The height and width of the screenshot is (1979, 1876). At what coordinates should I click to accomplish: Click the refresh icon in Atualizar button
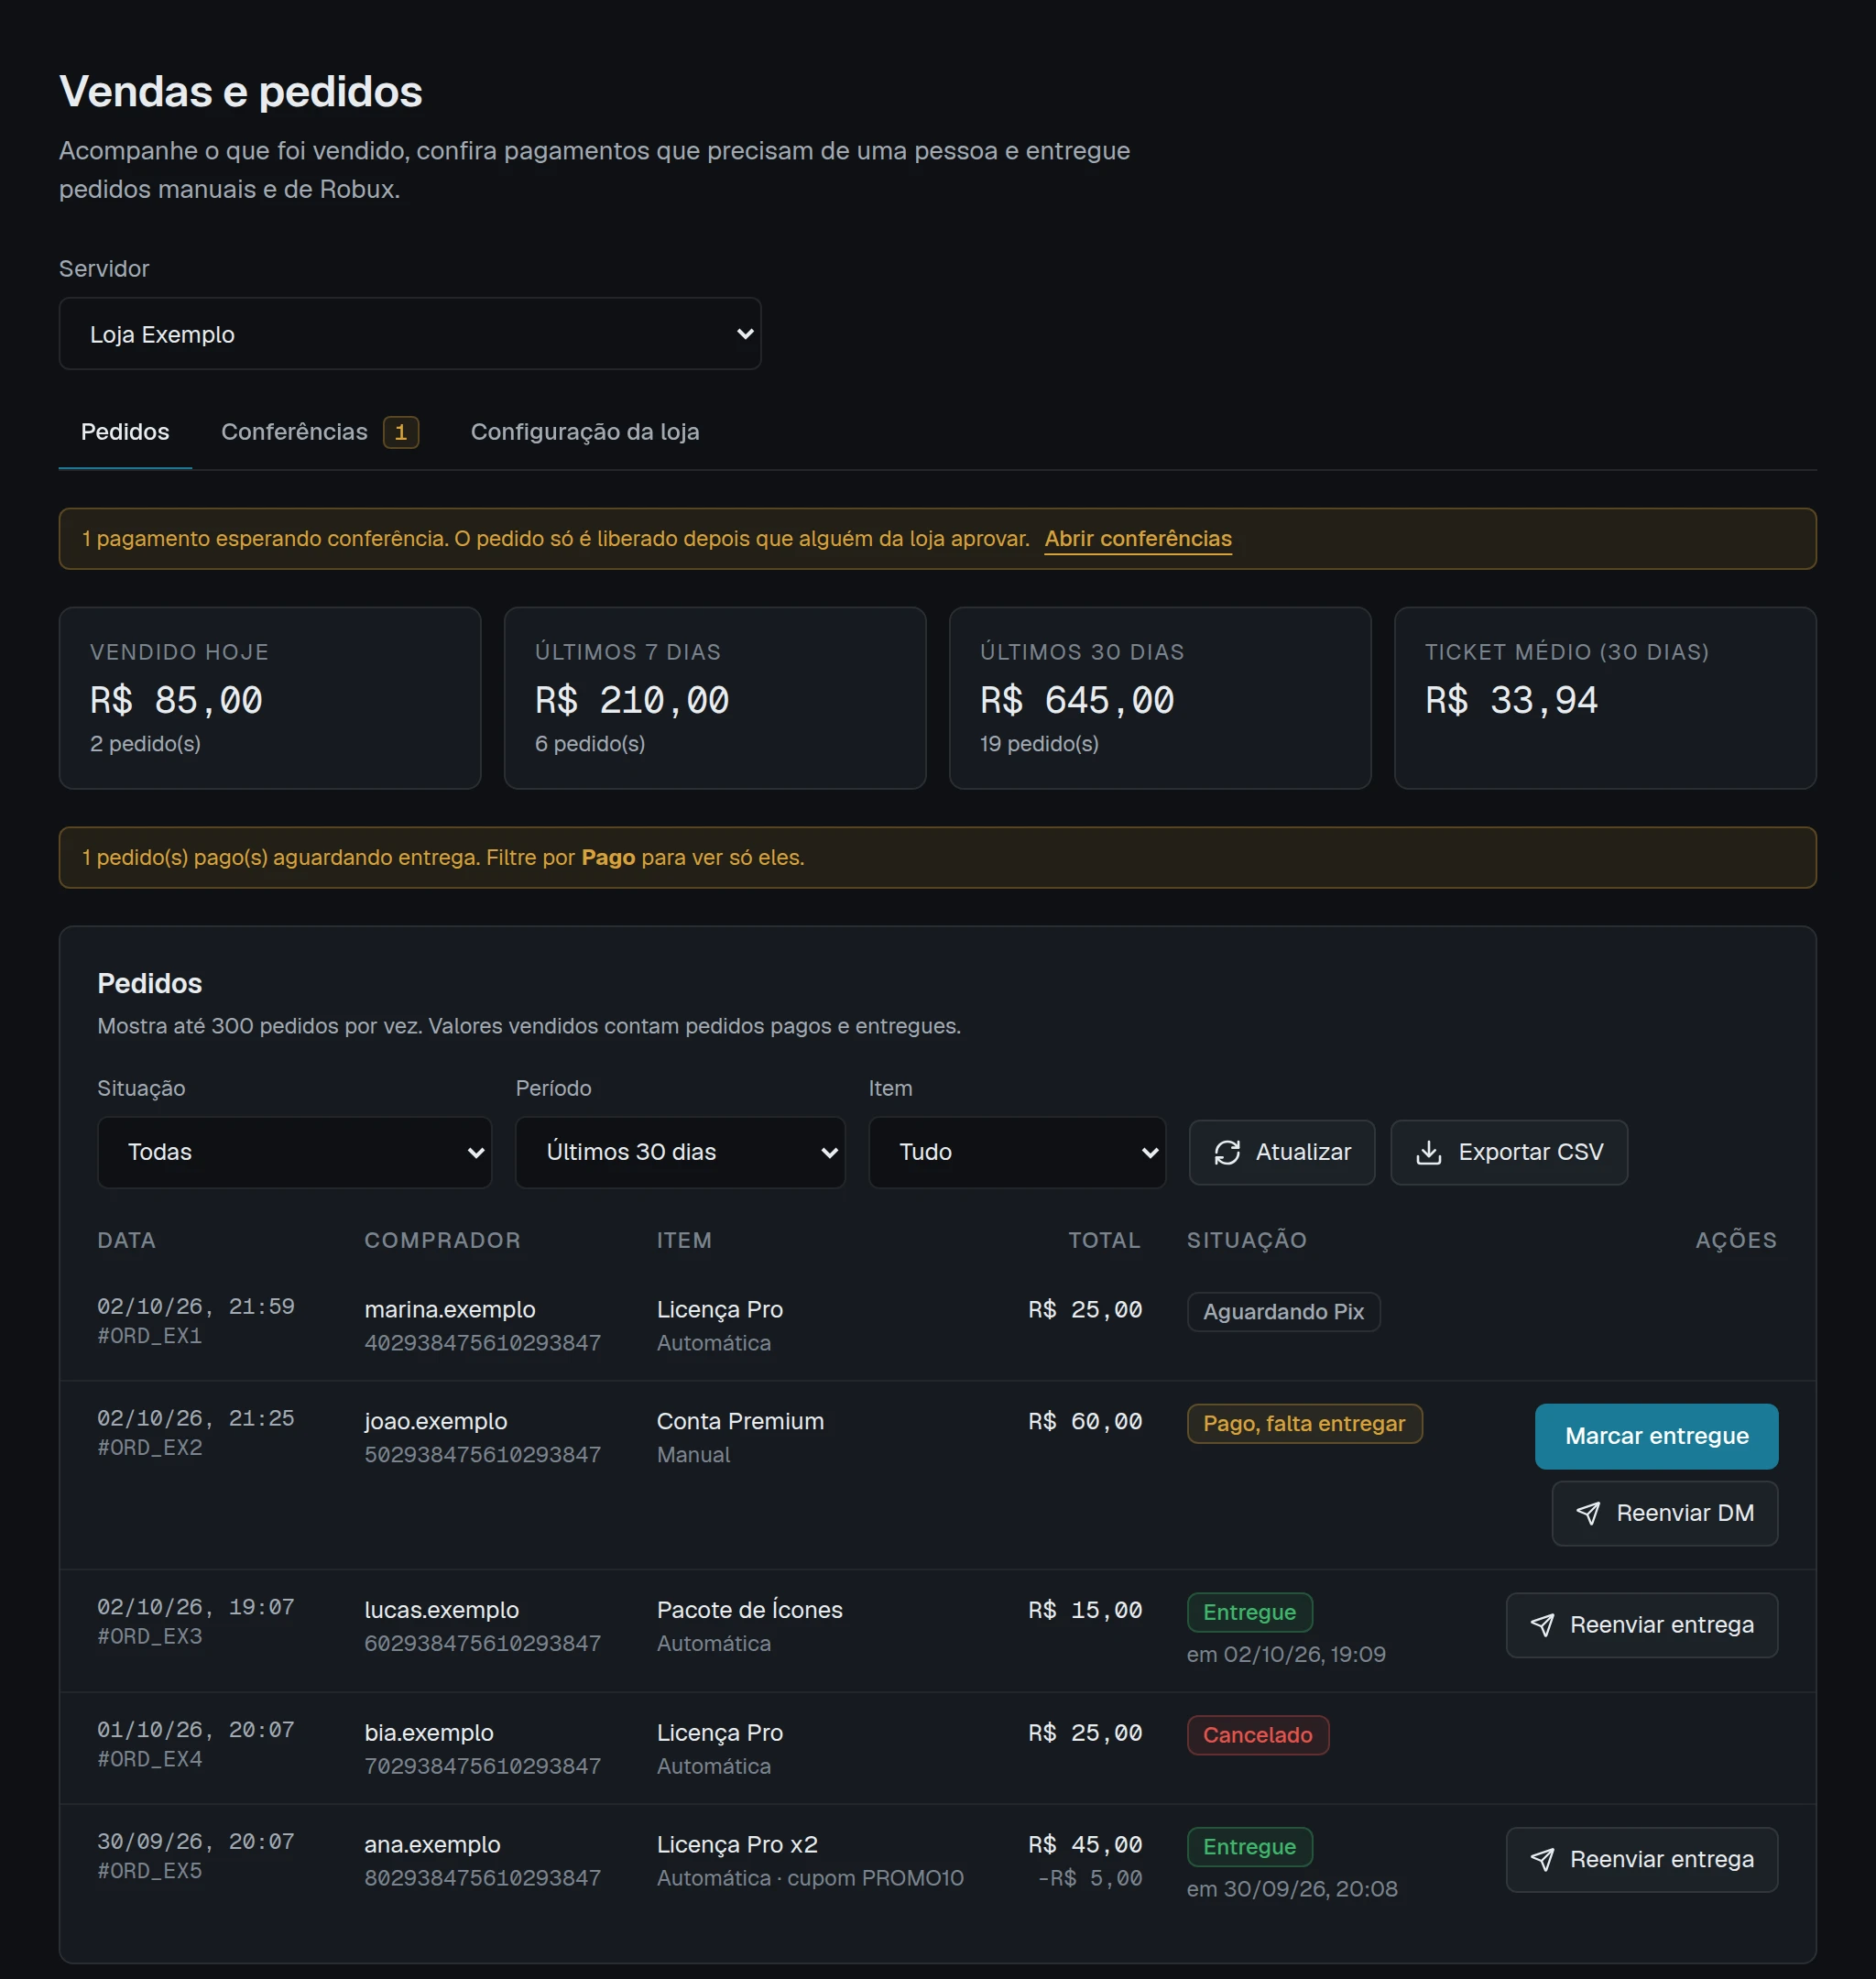click(x=1227, y=1152)
